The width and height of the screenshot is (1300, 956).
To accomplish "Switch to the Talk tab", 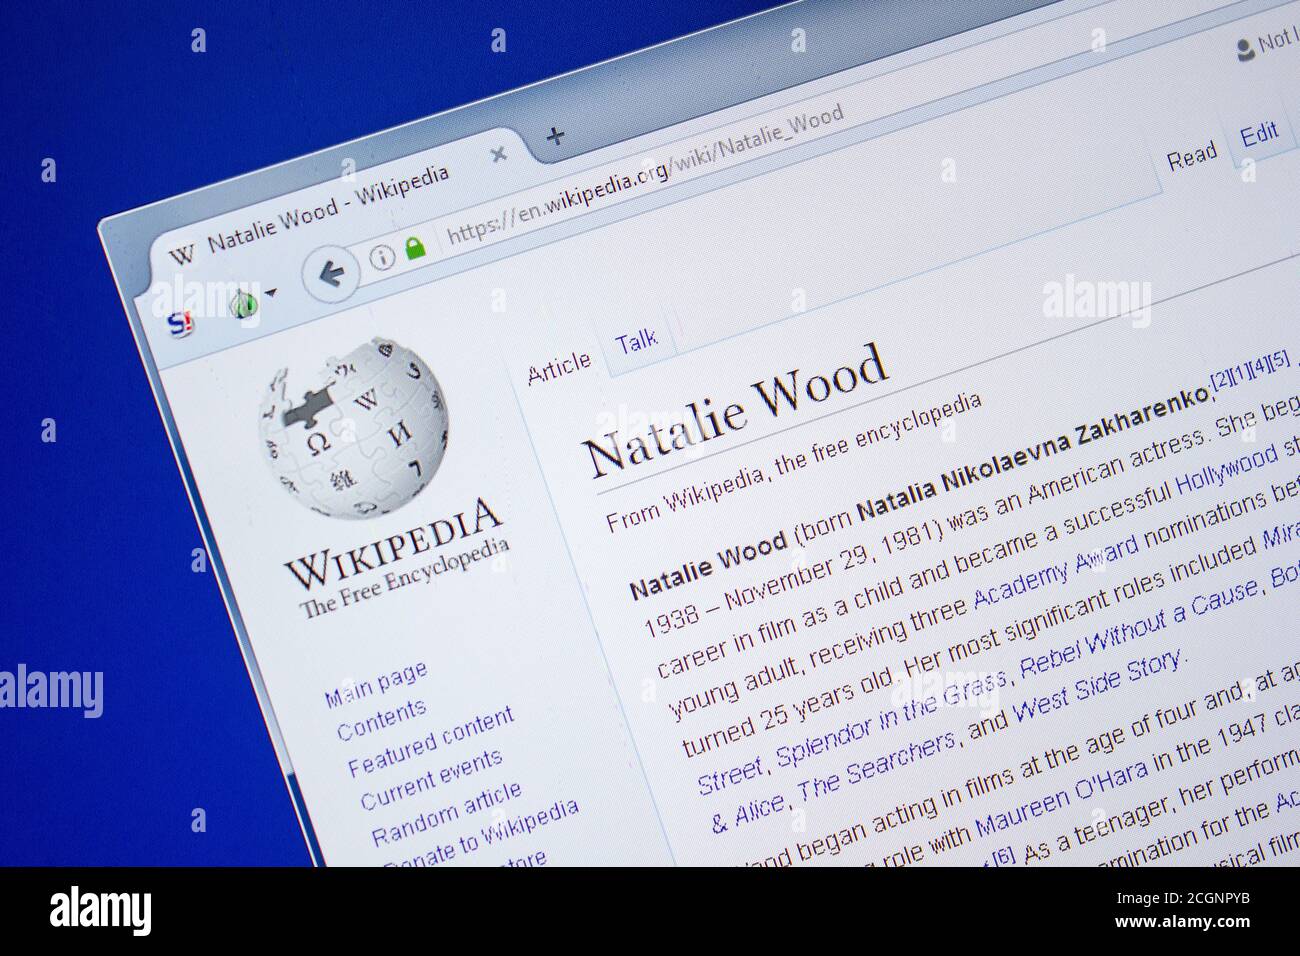I will 637,341.
